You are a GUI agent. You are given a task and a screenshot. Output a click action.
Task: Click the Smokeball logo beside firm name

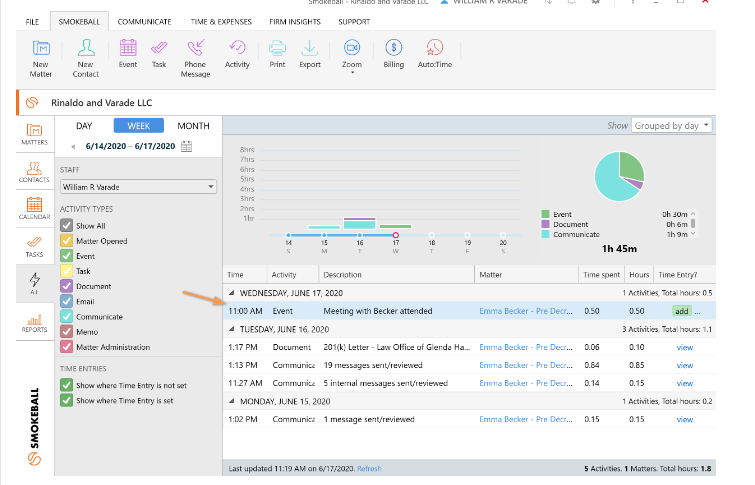[32, 103]
